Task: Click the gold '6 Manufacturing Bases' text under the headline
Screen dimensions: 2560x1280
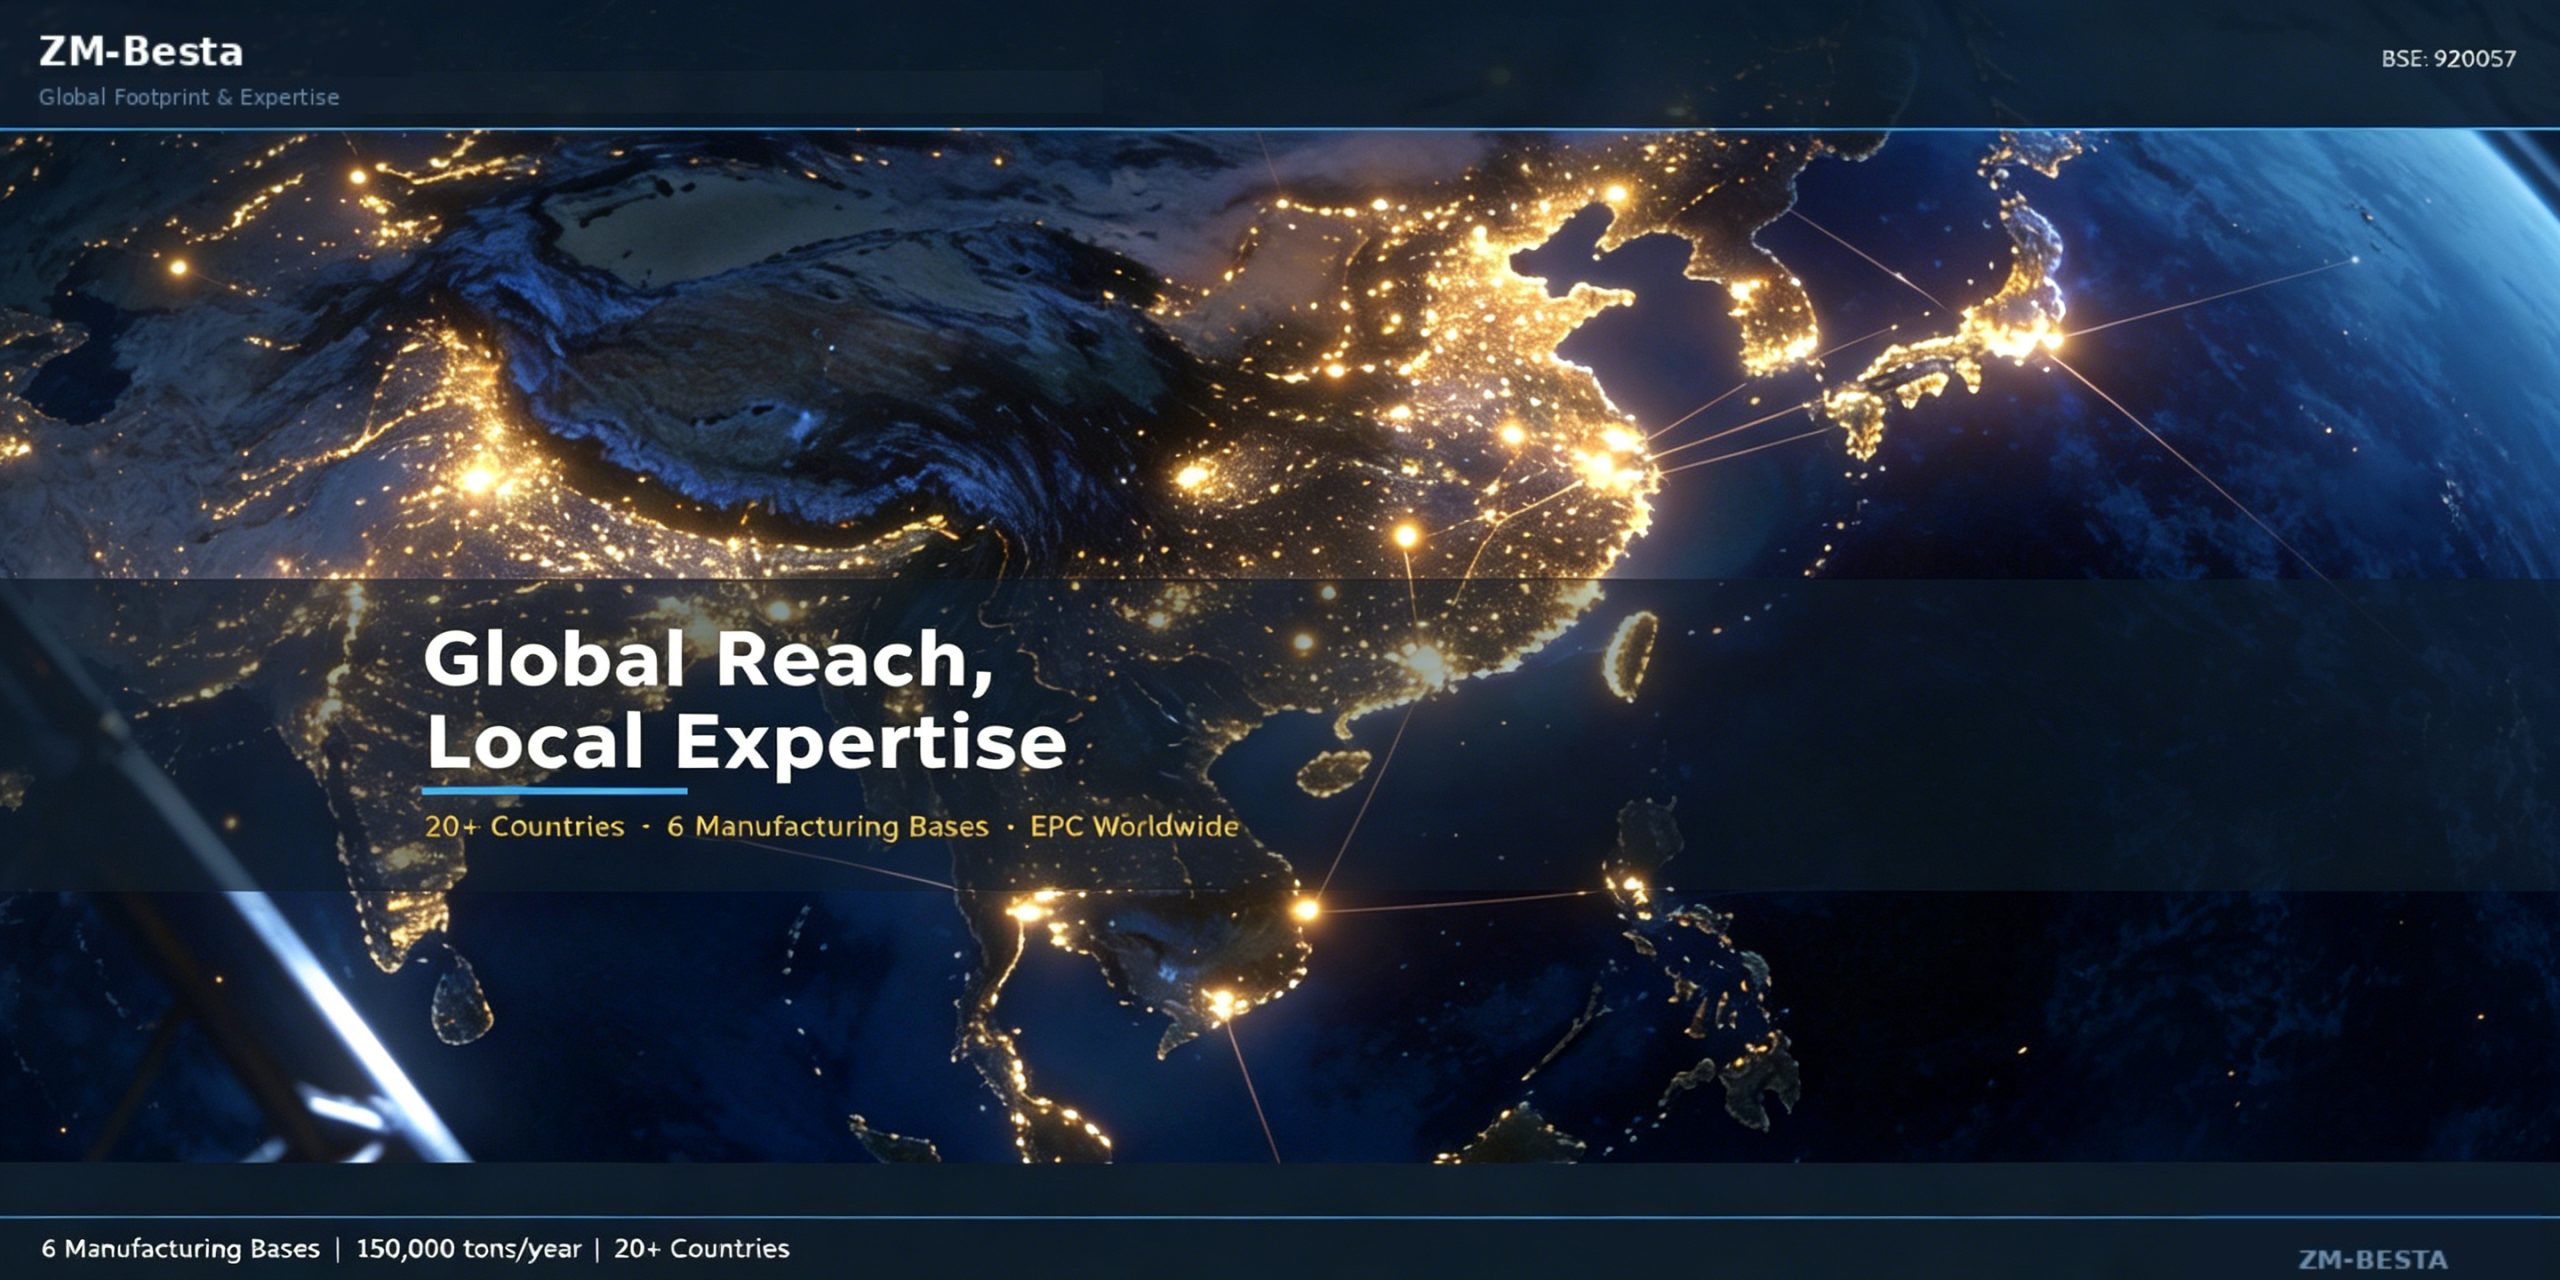Action: click(x=827, y=827)
